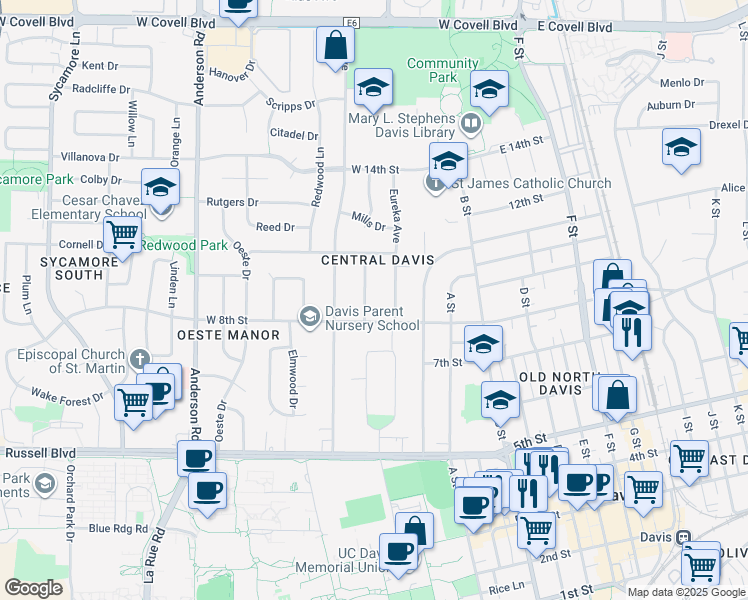Click the Map data ©2025 Google attribution
The height and width of the screenshot is (600, 748).
(686, 593)
